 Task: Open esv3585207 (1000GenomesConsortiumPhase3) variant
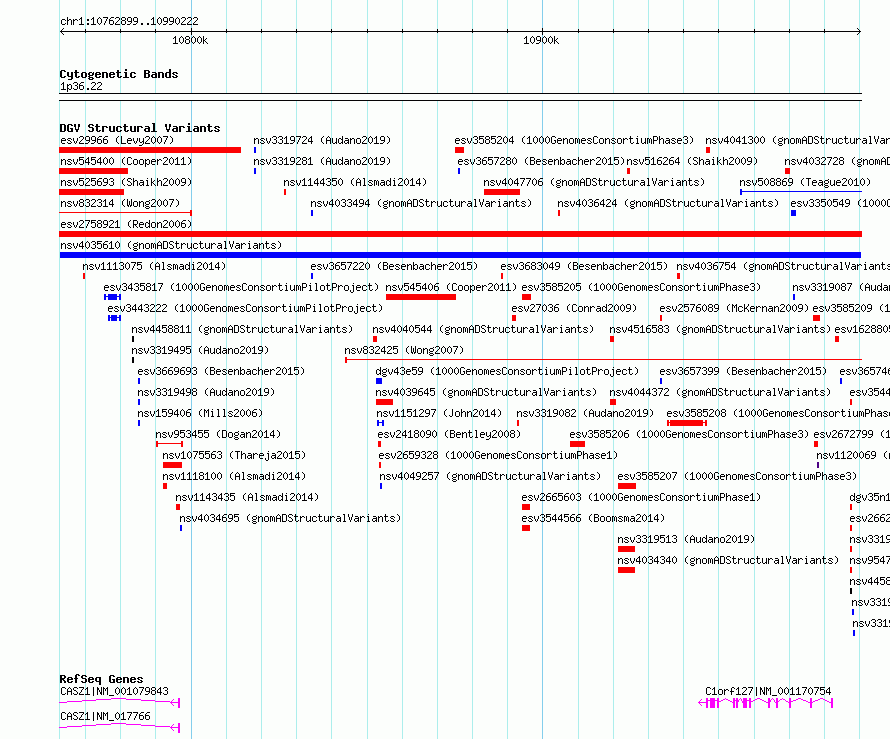737,476
